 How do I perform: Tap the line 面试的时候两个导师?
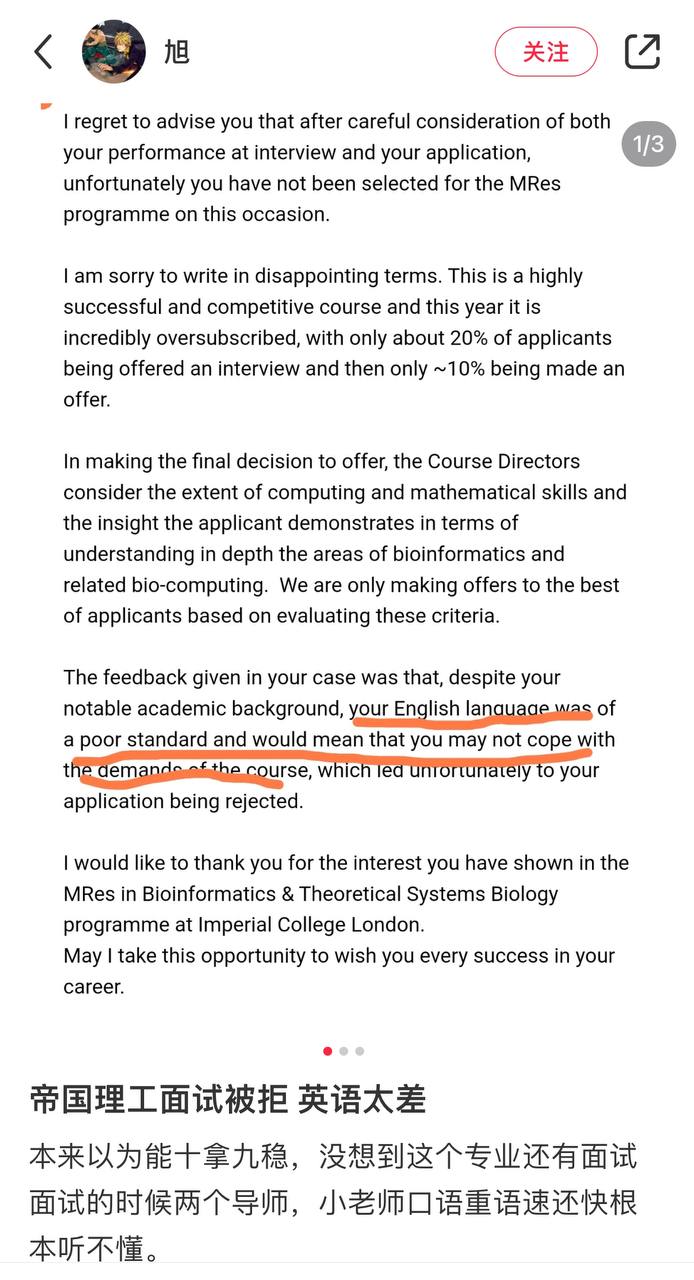pyautogui.click(x=333, y=1201)
